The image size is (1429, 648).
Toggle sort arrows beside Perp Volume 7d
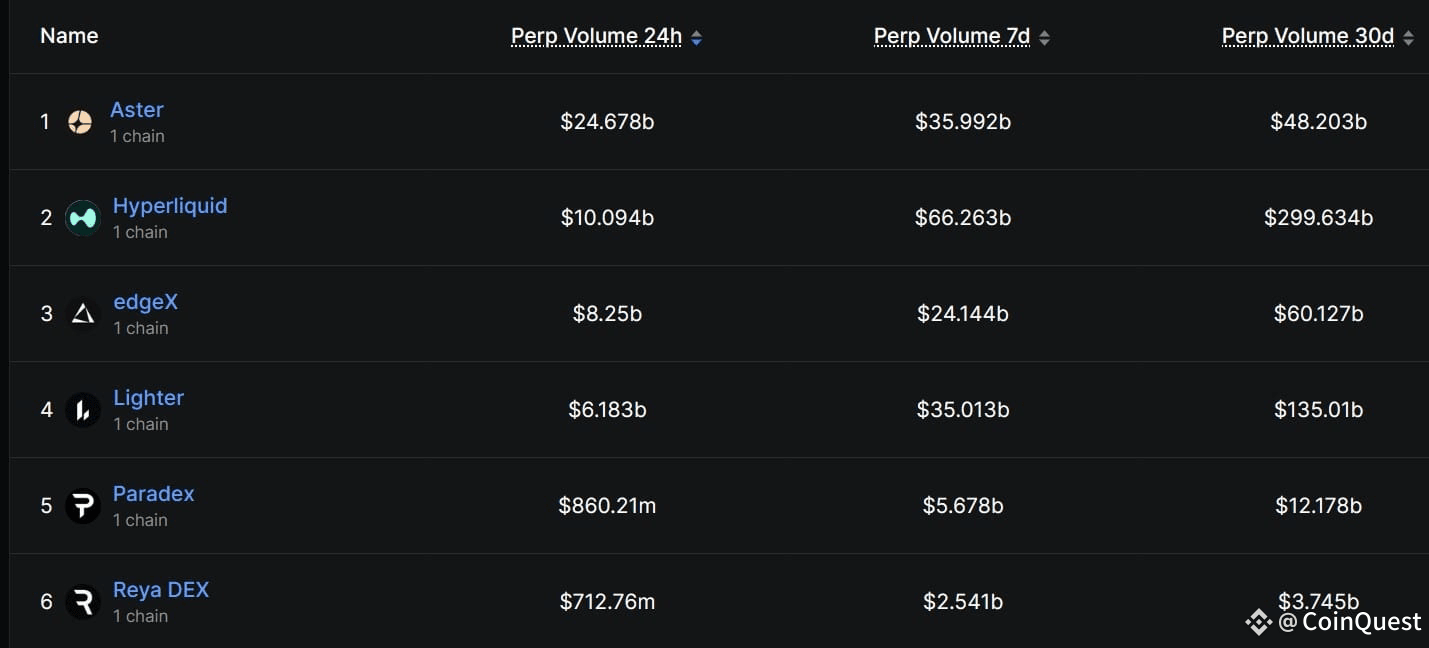click(1044, 38)
